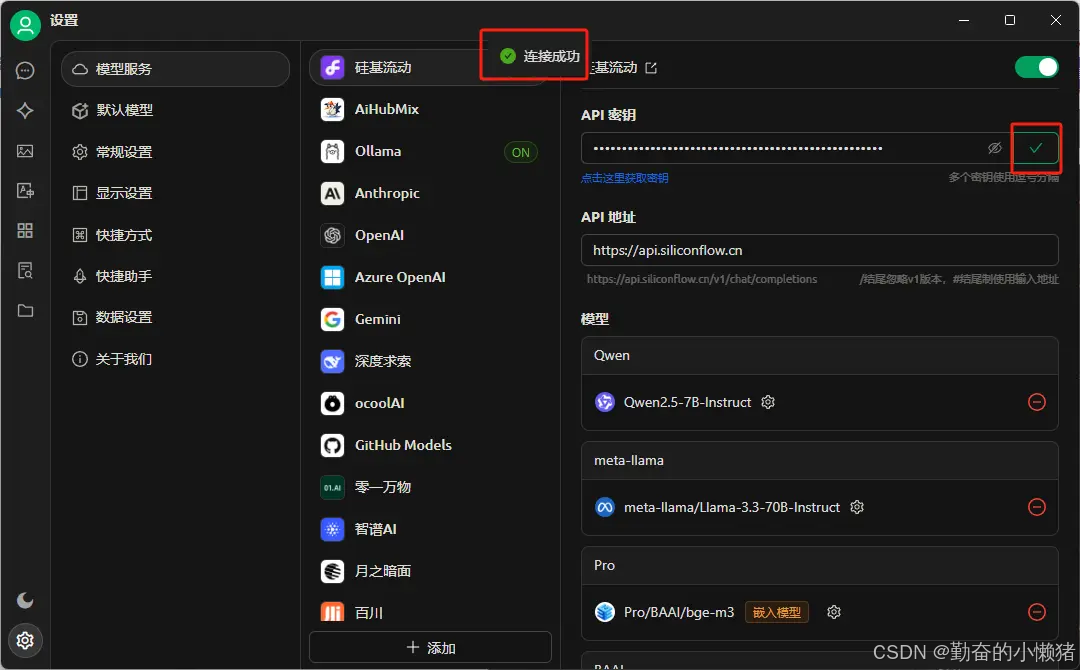Viewport: 1080px width, 670px height.
Task: Open 硅基流动 external website link icon
Action: [651, 67]
